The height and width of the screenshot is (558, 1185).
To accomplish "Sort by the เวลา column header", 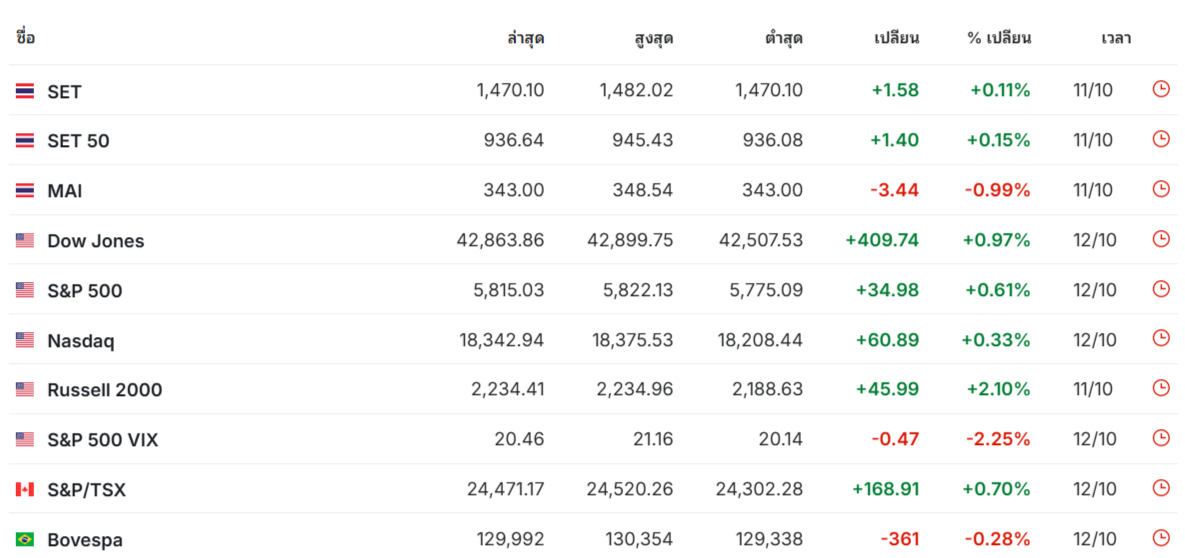I will (x=1115, y=38).
